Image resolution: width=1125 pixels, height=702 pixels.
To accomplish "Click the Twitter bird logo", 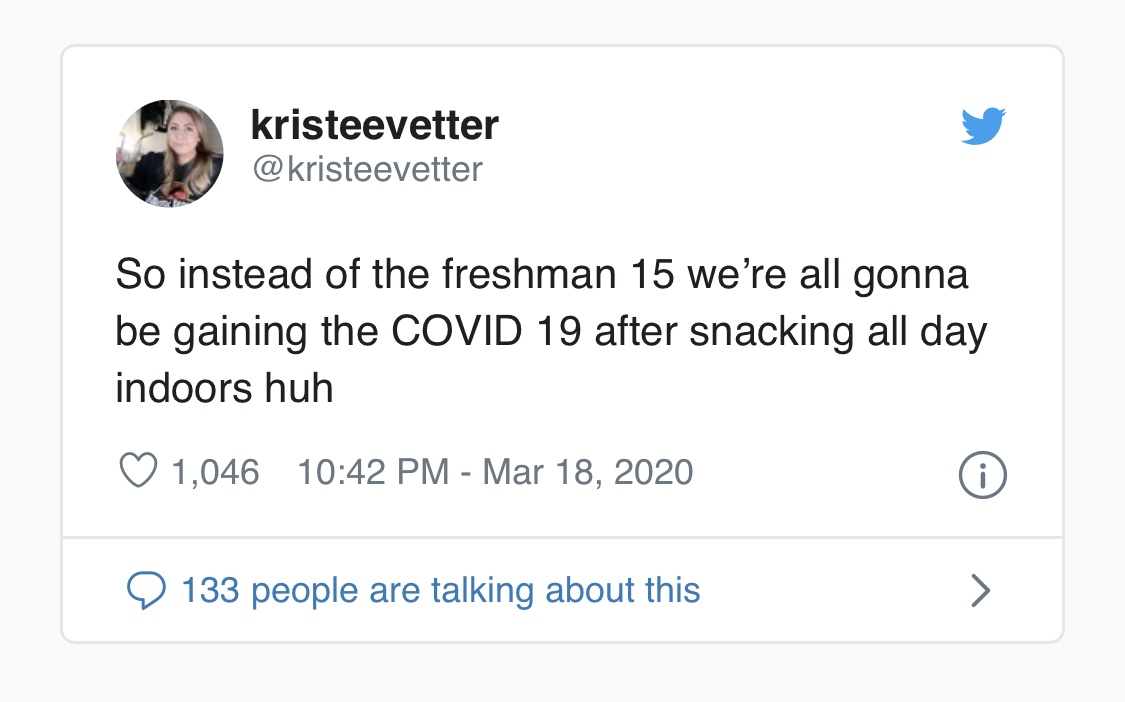I will coord(982,127).
